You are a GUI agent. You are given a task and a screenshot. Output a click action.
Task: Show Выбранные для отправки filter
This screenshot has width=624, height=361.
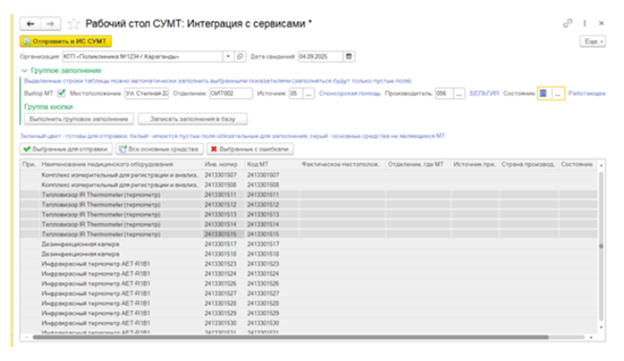(x=66, y=149)
